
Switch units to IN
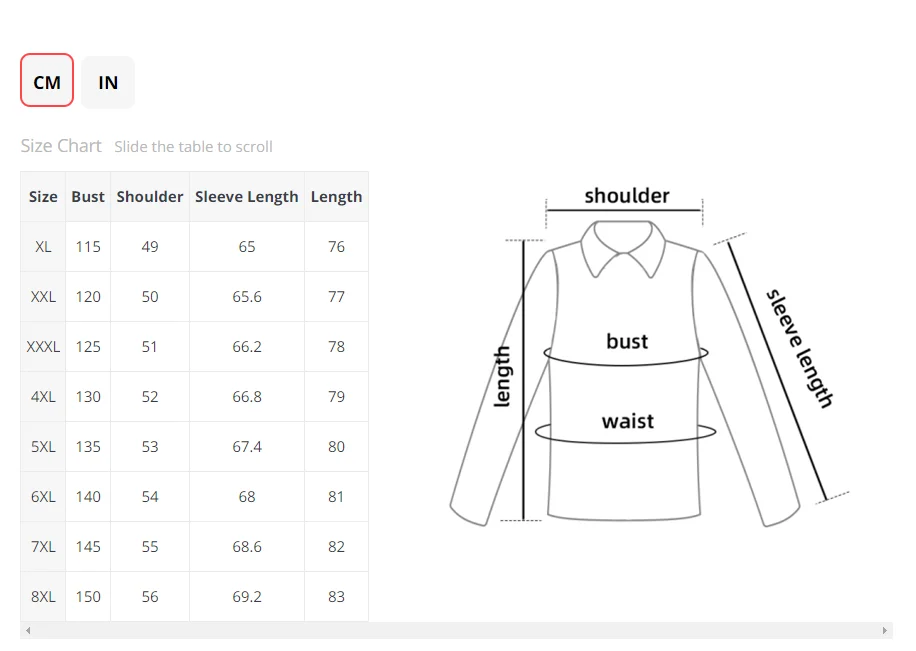click(108, 82)
